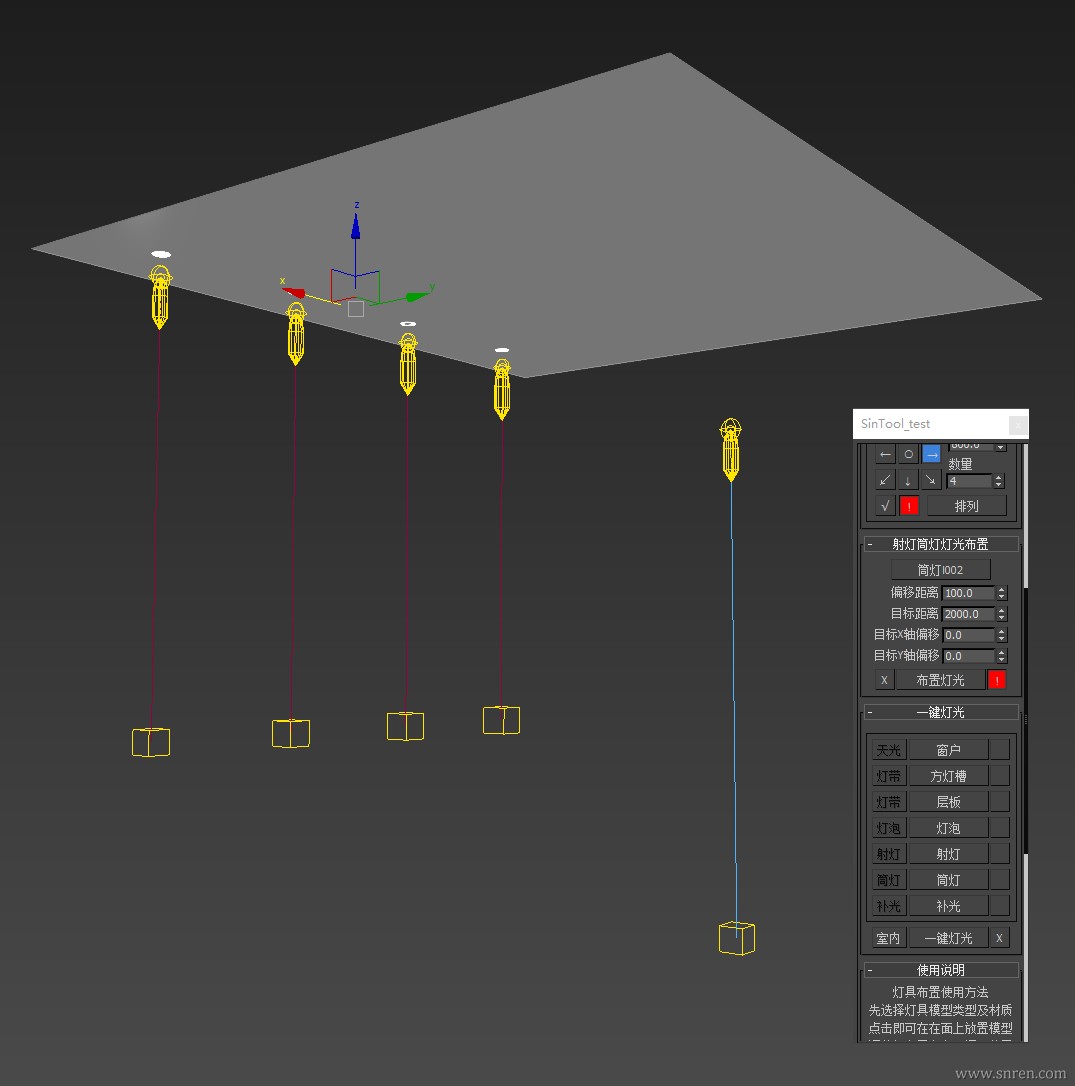
Task: Toggle the left 补光 button
Action: (x=889, y=906)
